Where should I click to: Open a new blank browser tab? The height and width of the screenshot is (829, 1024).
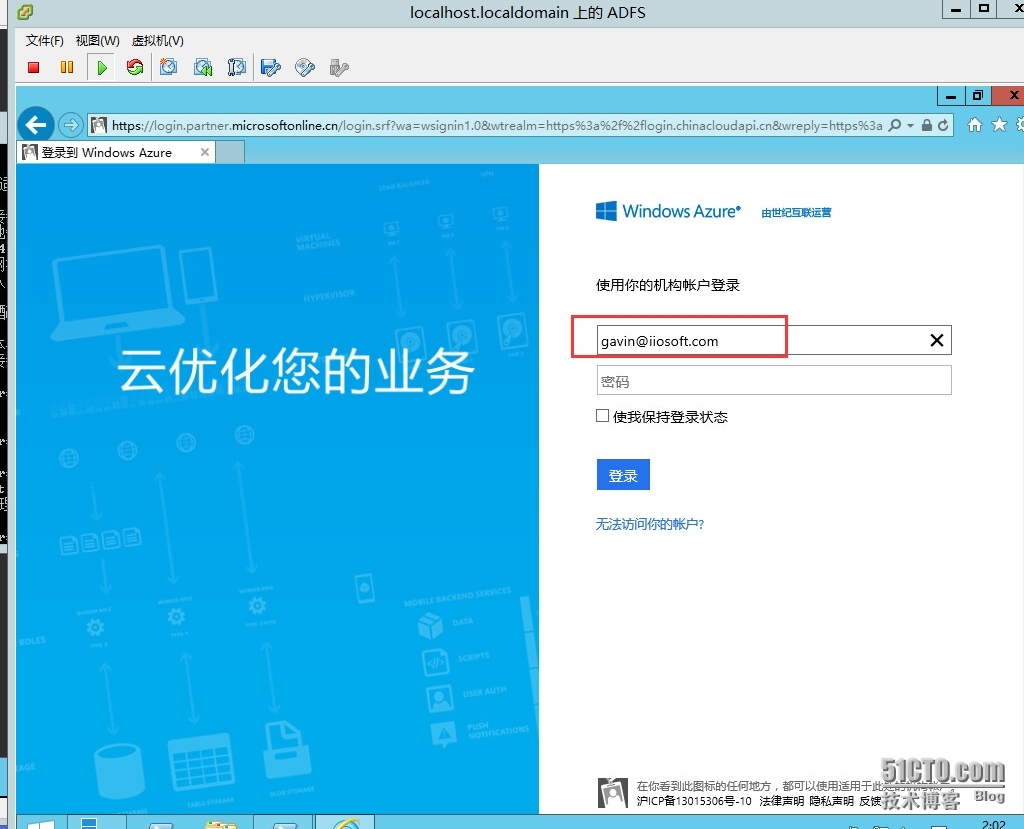pyautogui.click(x=230, y=152)
